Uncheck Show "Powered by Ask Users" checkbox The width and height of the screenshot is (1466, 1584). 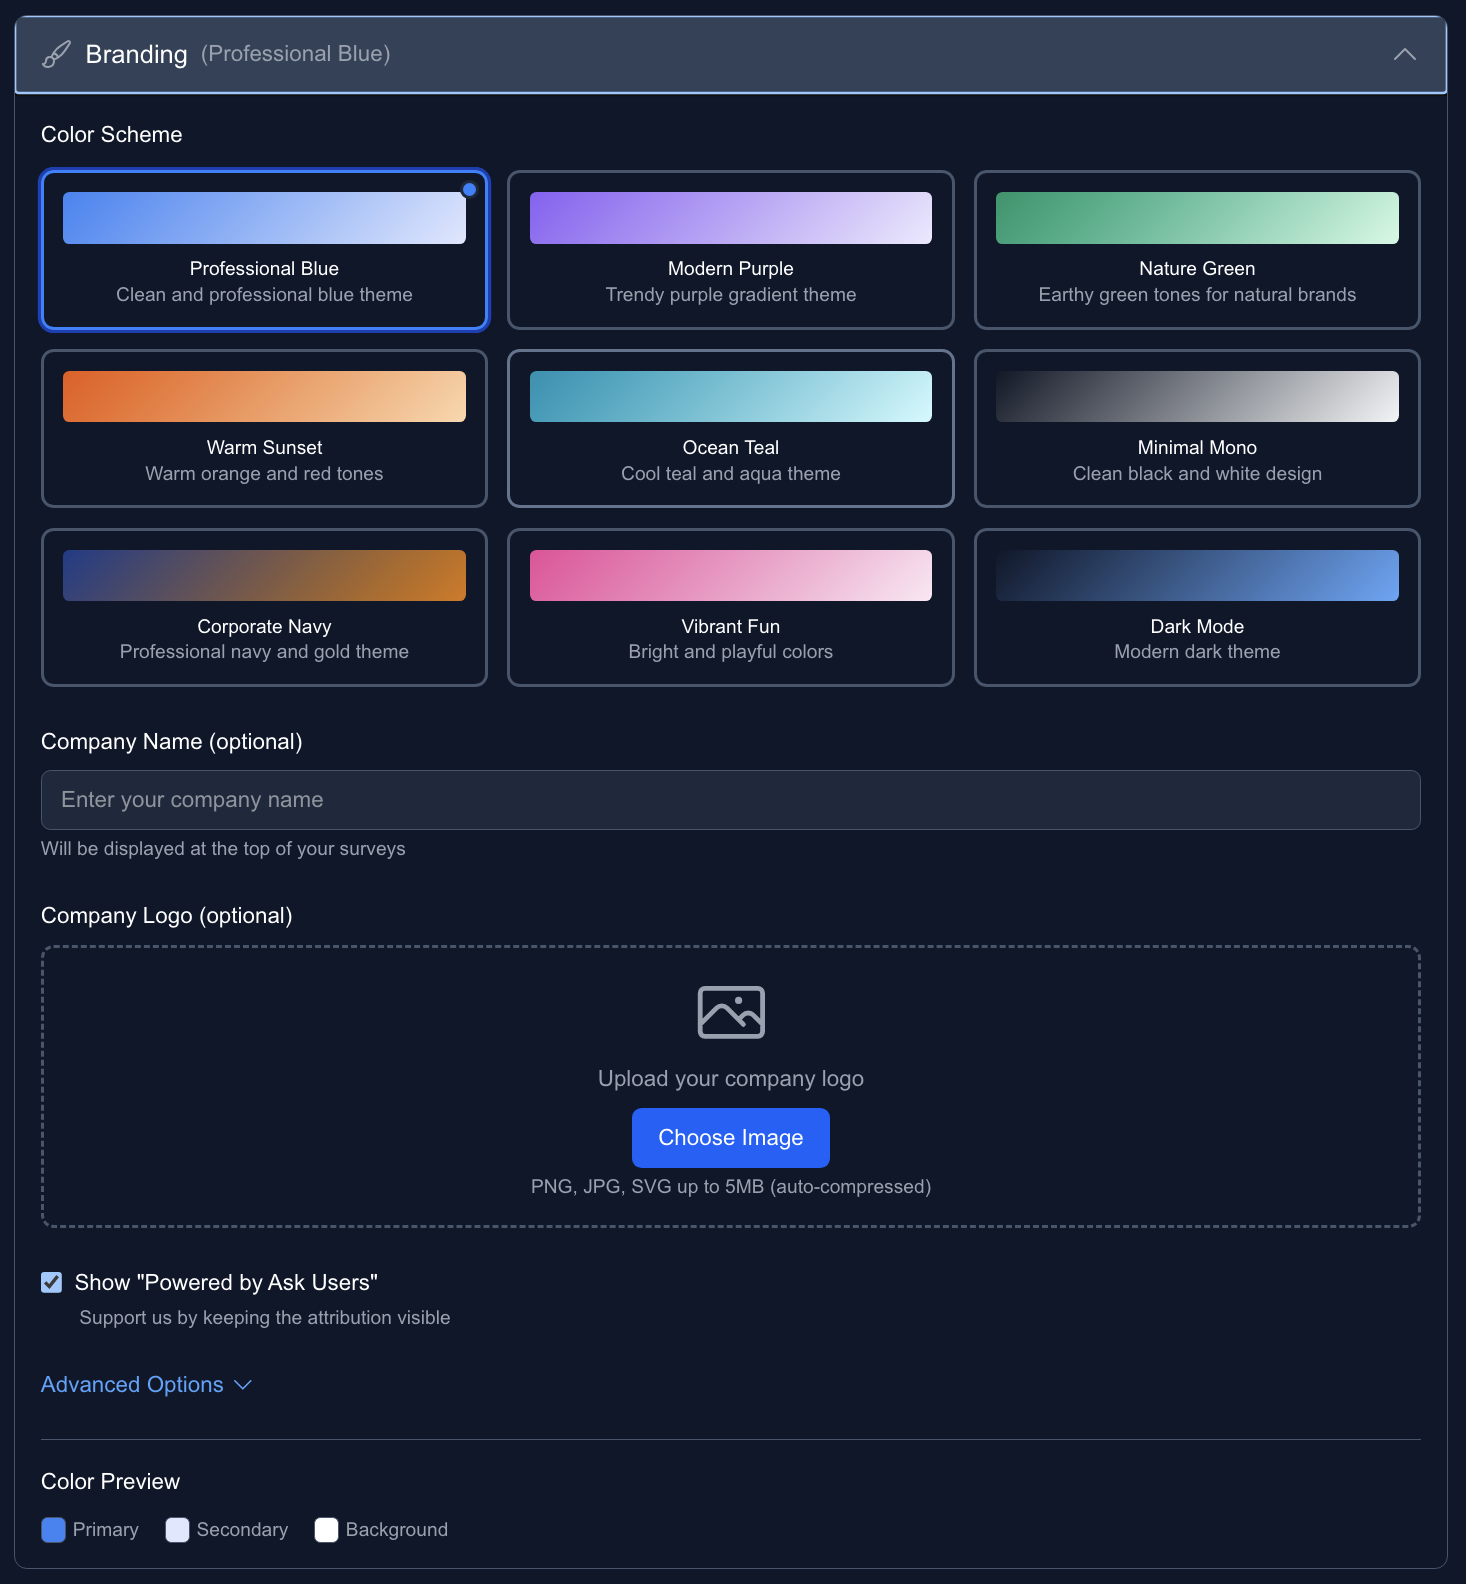tap(52, 1282)
